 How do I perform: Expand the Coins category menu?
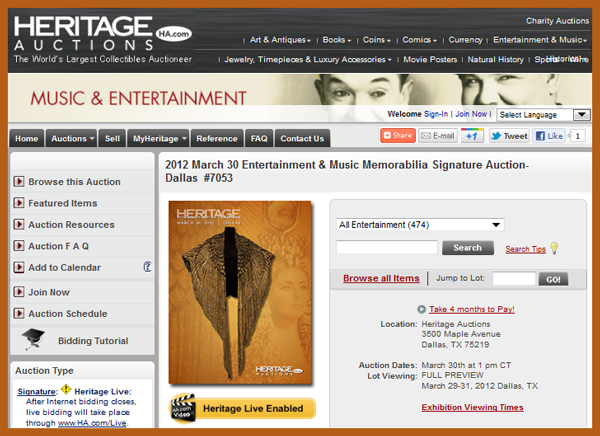click(x=377, y=40)
